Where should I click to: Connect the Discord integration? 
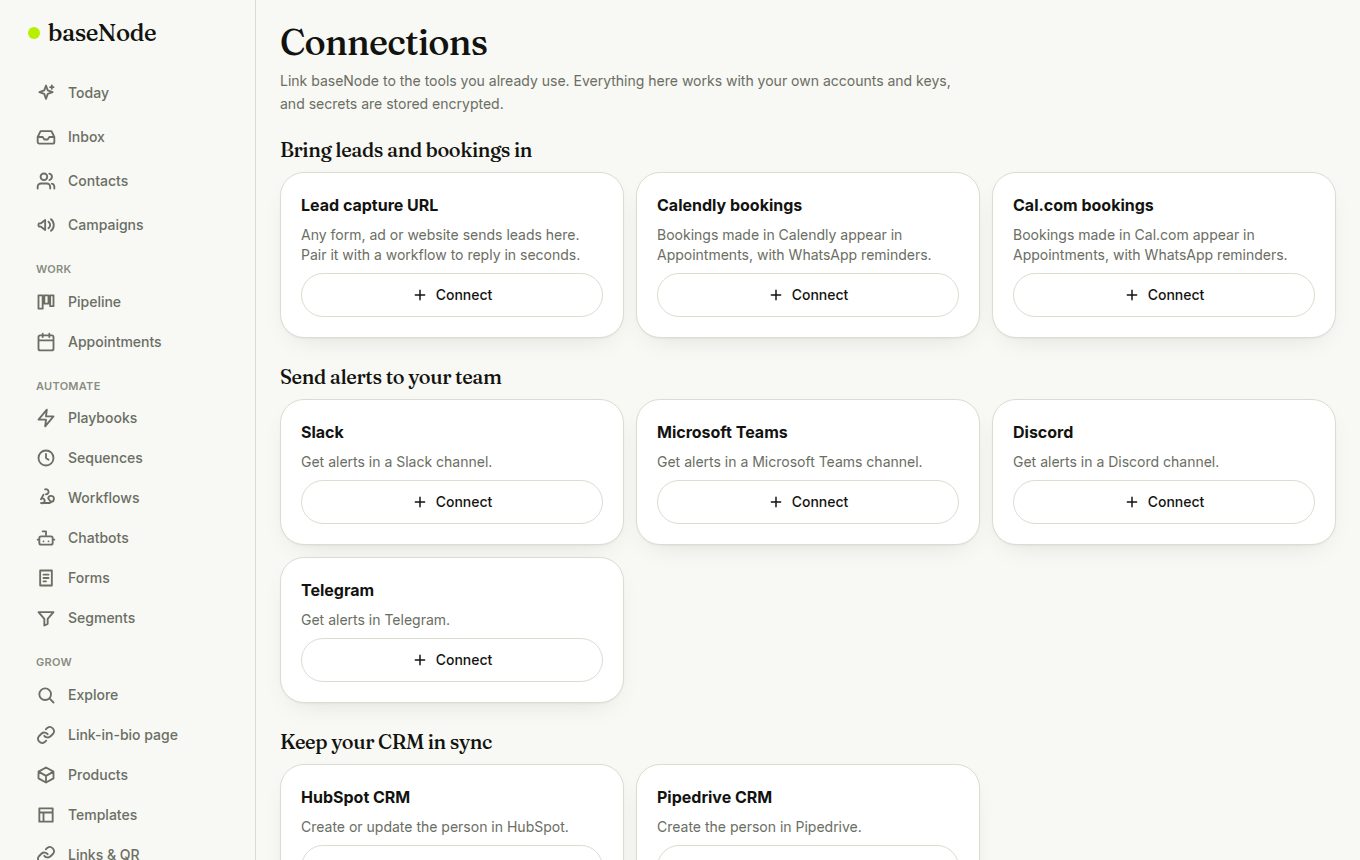click(x=1164, y=502)
